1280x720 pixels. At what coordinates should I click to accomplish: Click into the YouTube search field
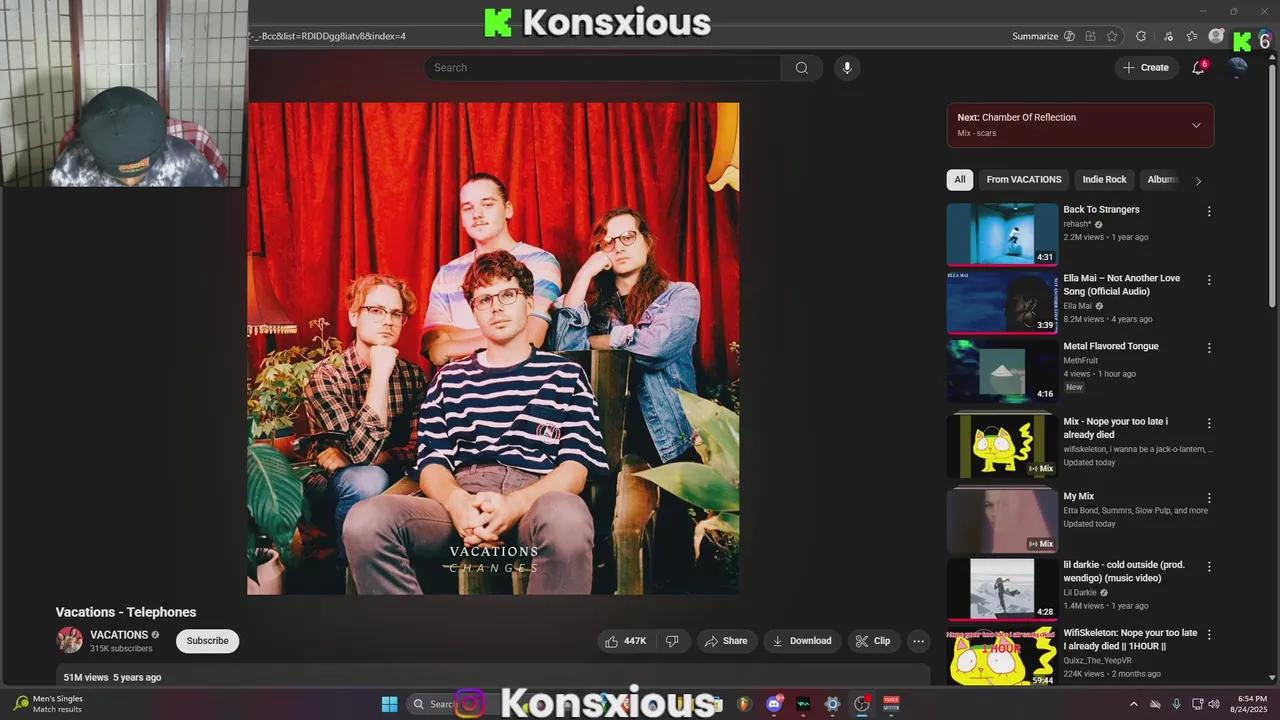pyautogui.click(x=602, y=68)
